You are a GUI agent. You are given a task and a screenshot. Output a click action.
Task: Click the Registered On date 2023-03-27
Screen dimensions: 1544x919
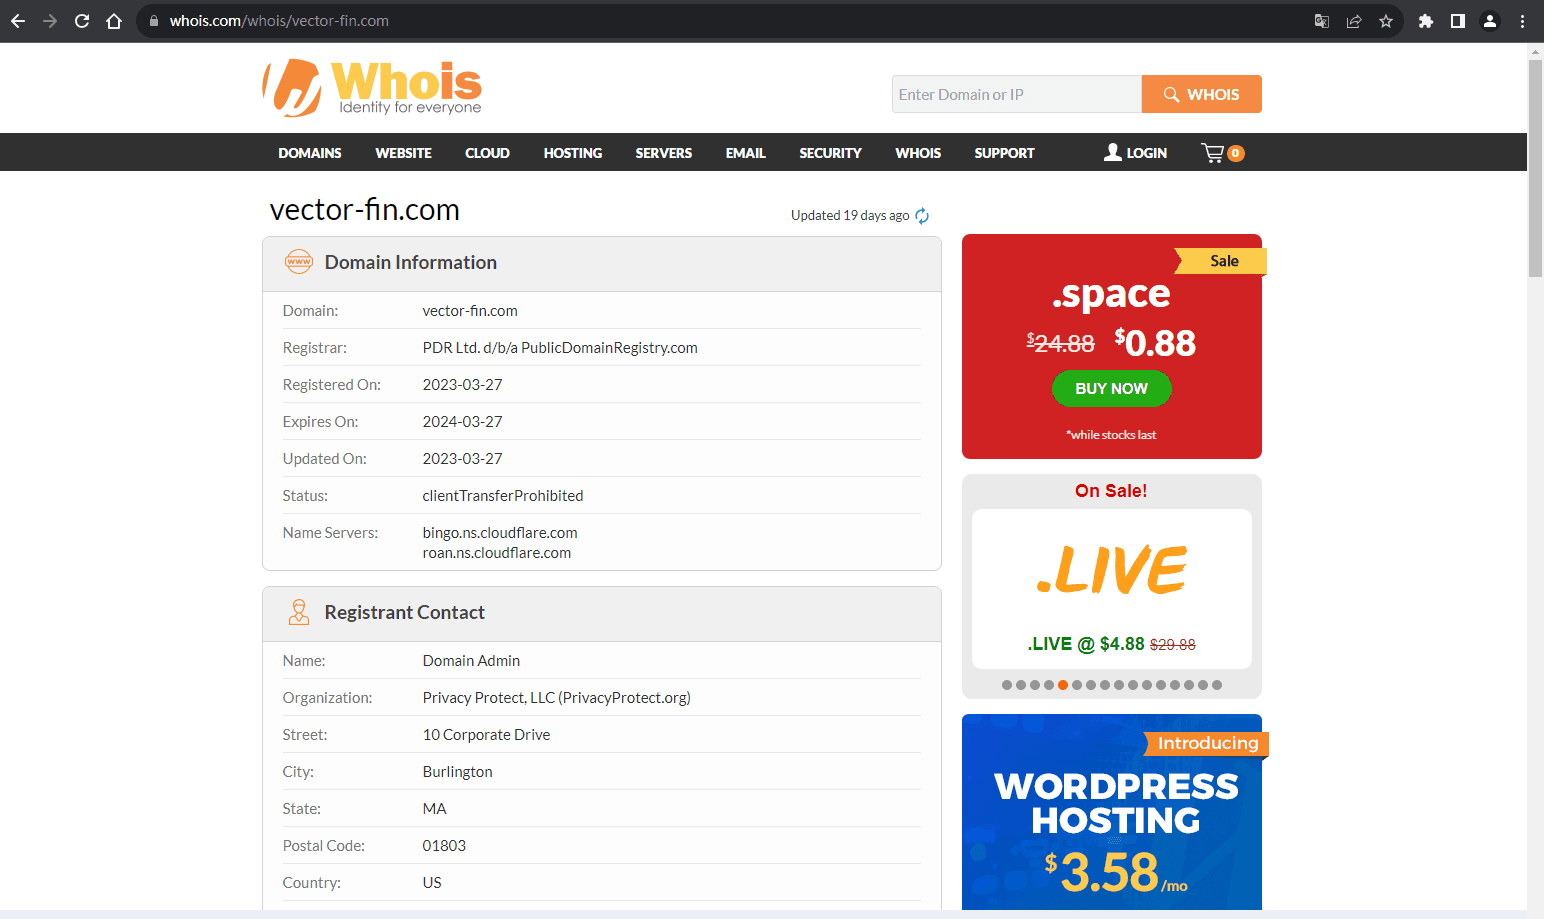(x=462, y=385)
